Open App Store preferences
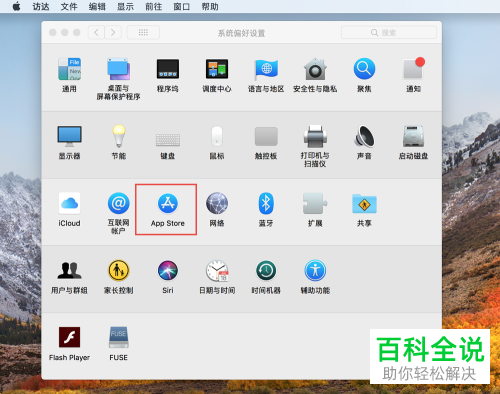500x394 pixels. pyautogui.click(x=168, y=209)
